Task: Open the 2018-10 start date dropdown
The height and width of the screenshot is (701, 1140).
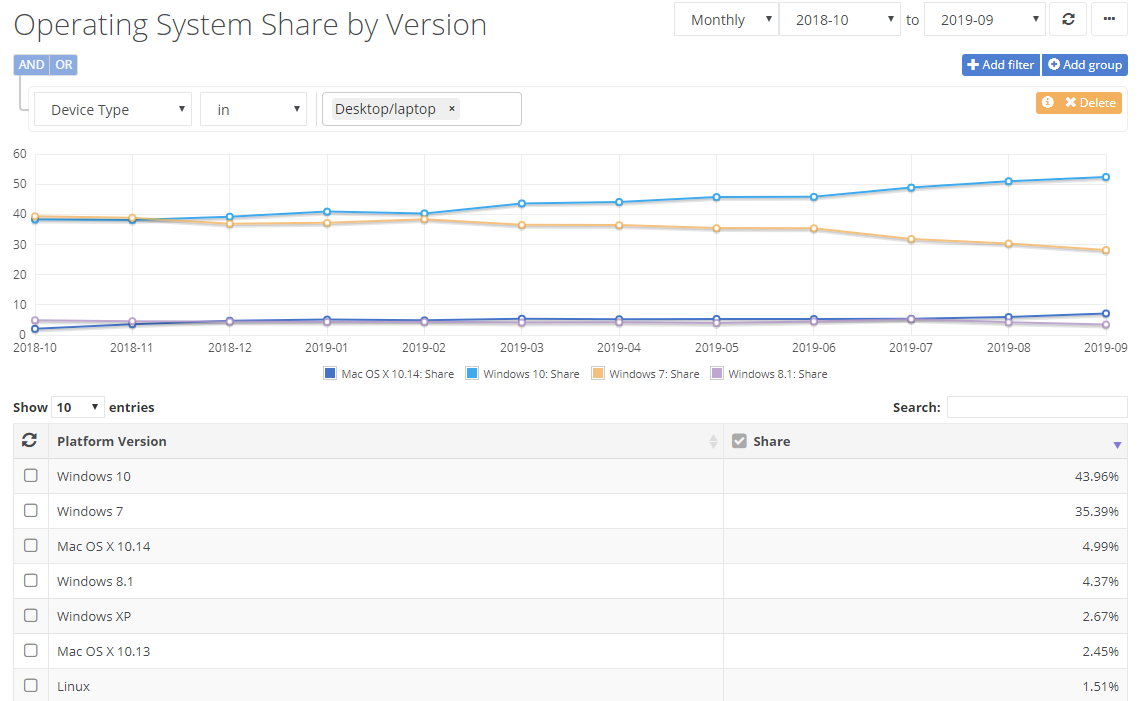Action: tap(840, 20)
